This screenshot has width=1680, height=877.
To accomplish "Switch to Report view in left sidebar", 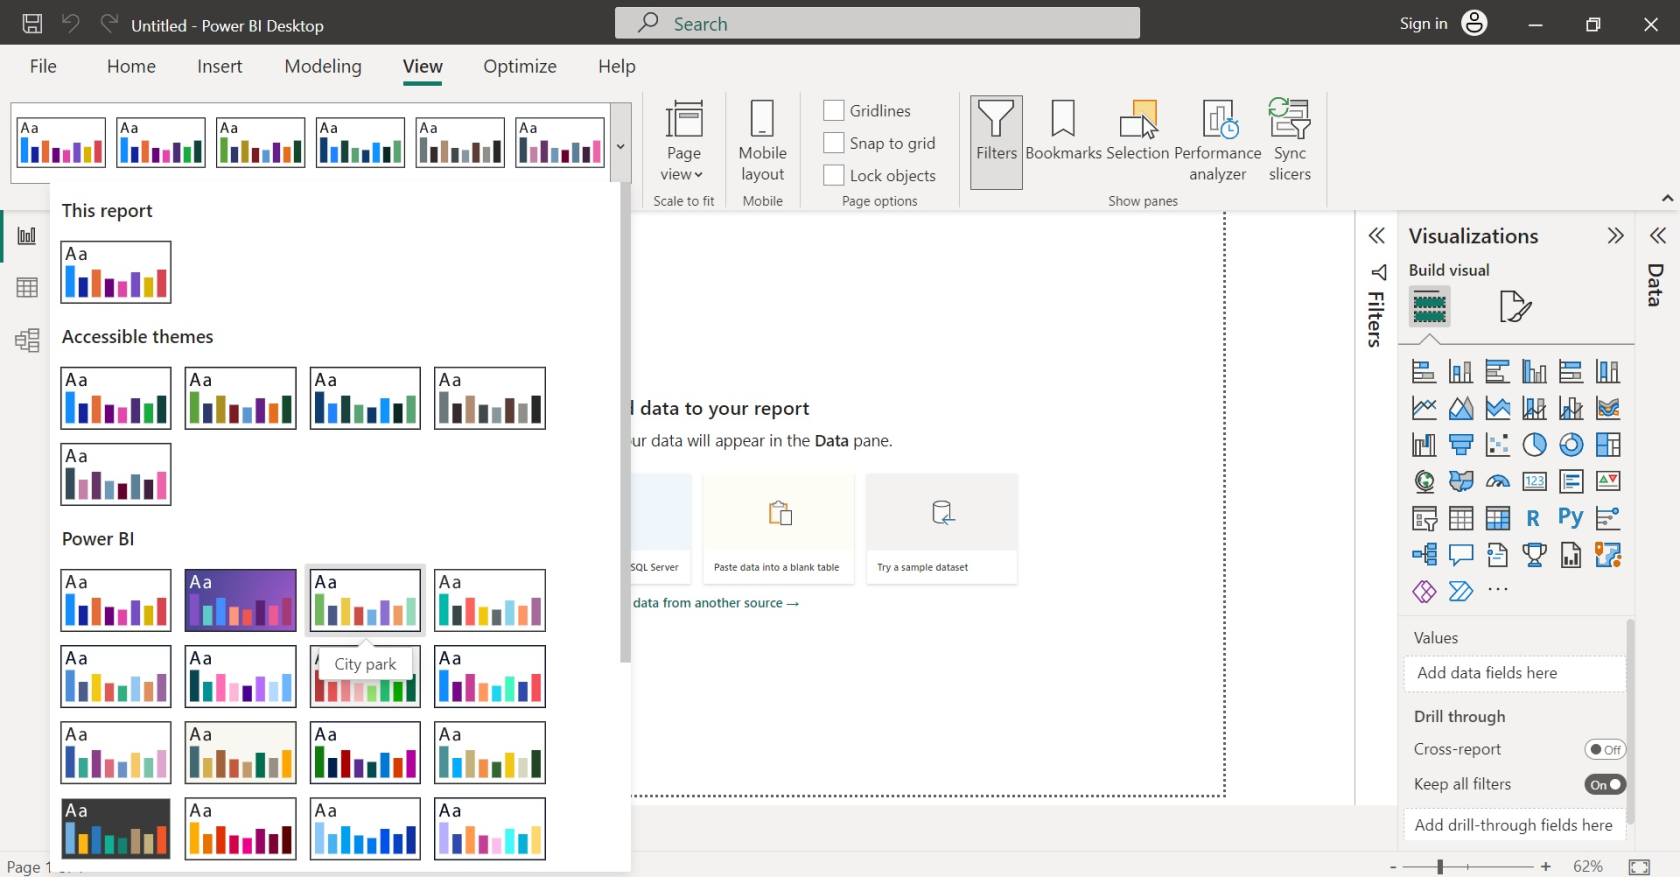I will click(x=27, y=236).
